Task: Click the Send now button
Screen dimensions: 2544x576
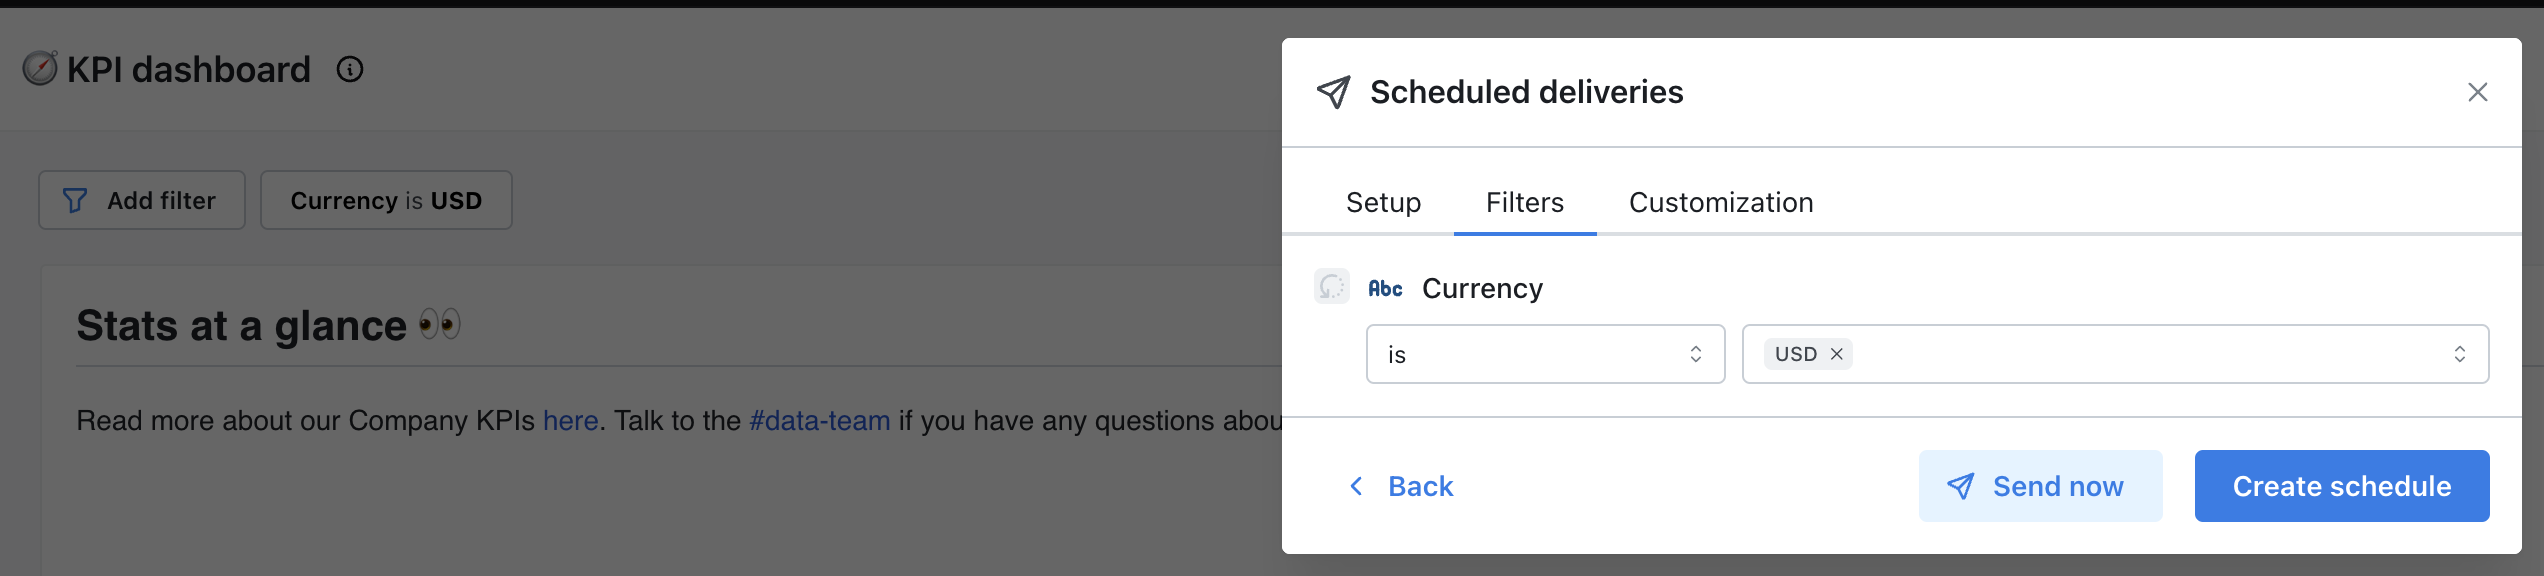Action: point(2040,486)
